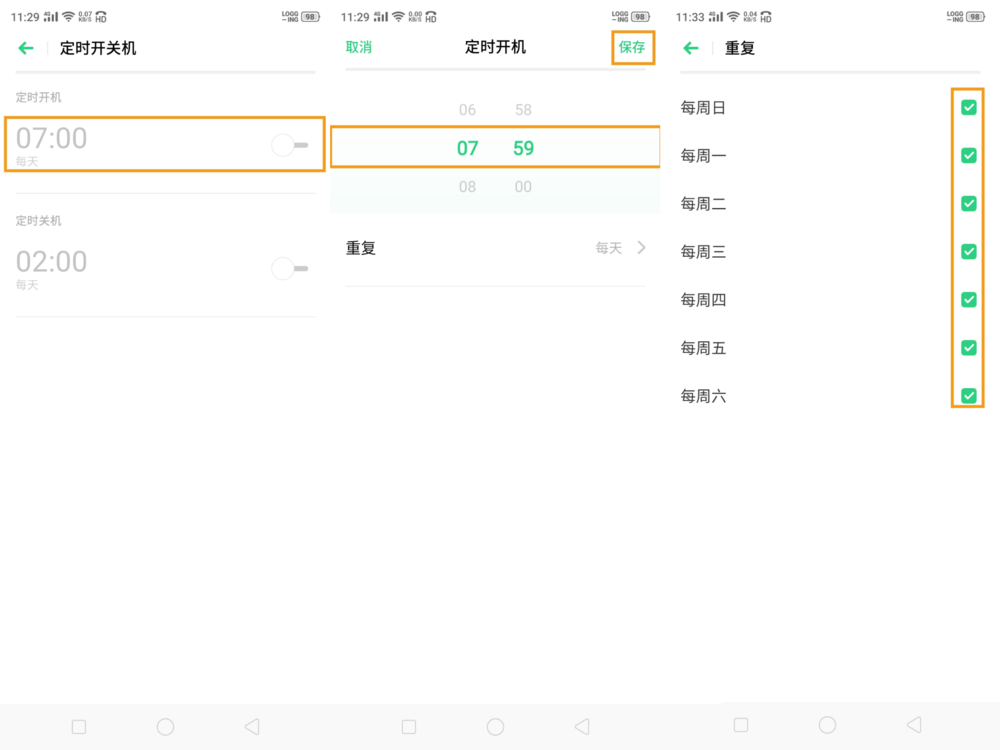This screenshot has width=1000, height=750.
Task: Go back from the 定时开关机 screen
Action: pos(26,48)
